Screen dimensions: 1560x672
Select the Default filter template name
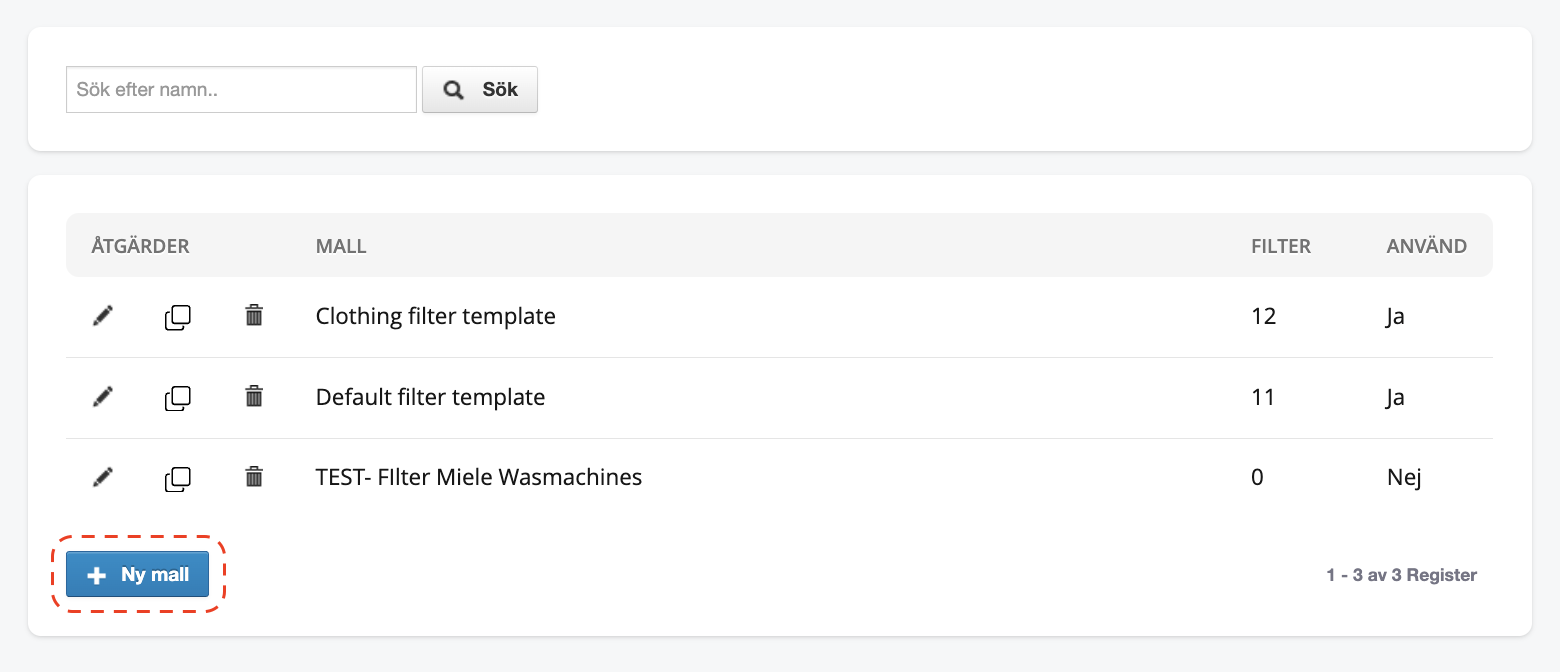coord(431,397)
